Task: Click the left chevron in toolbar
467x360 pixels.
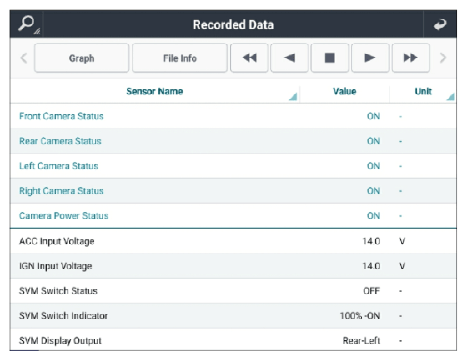Action: tap(23, 58)
